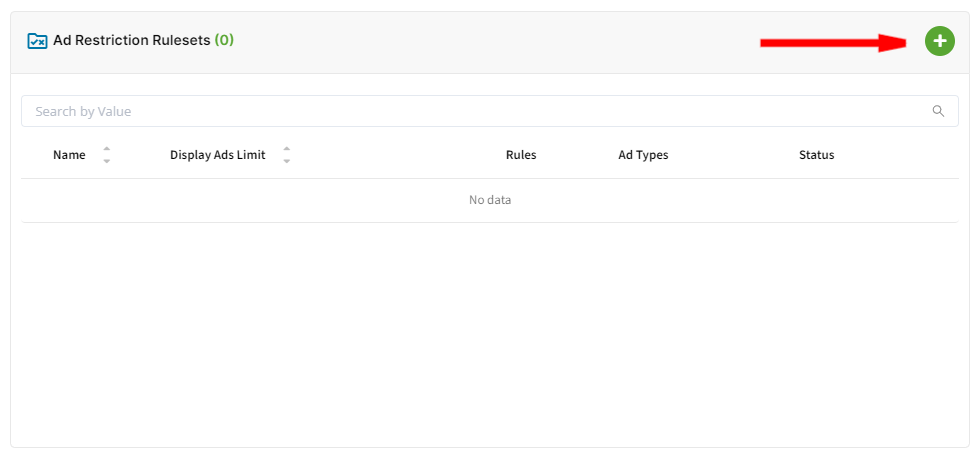This screenshot has height=458, width=973.
Task: Sort Name column ascending with up arrow
Action: coord(107,150)
